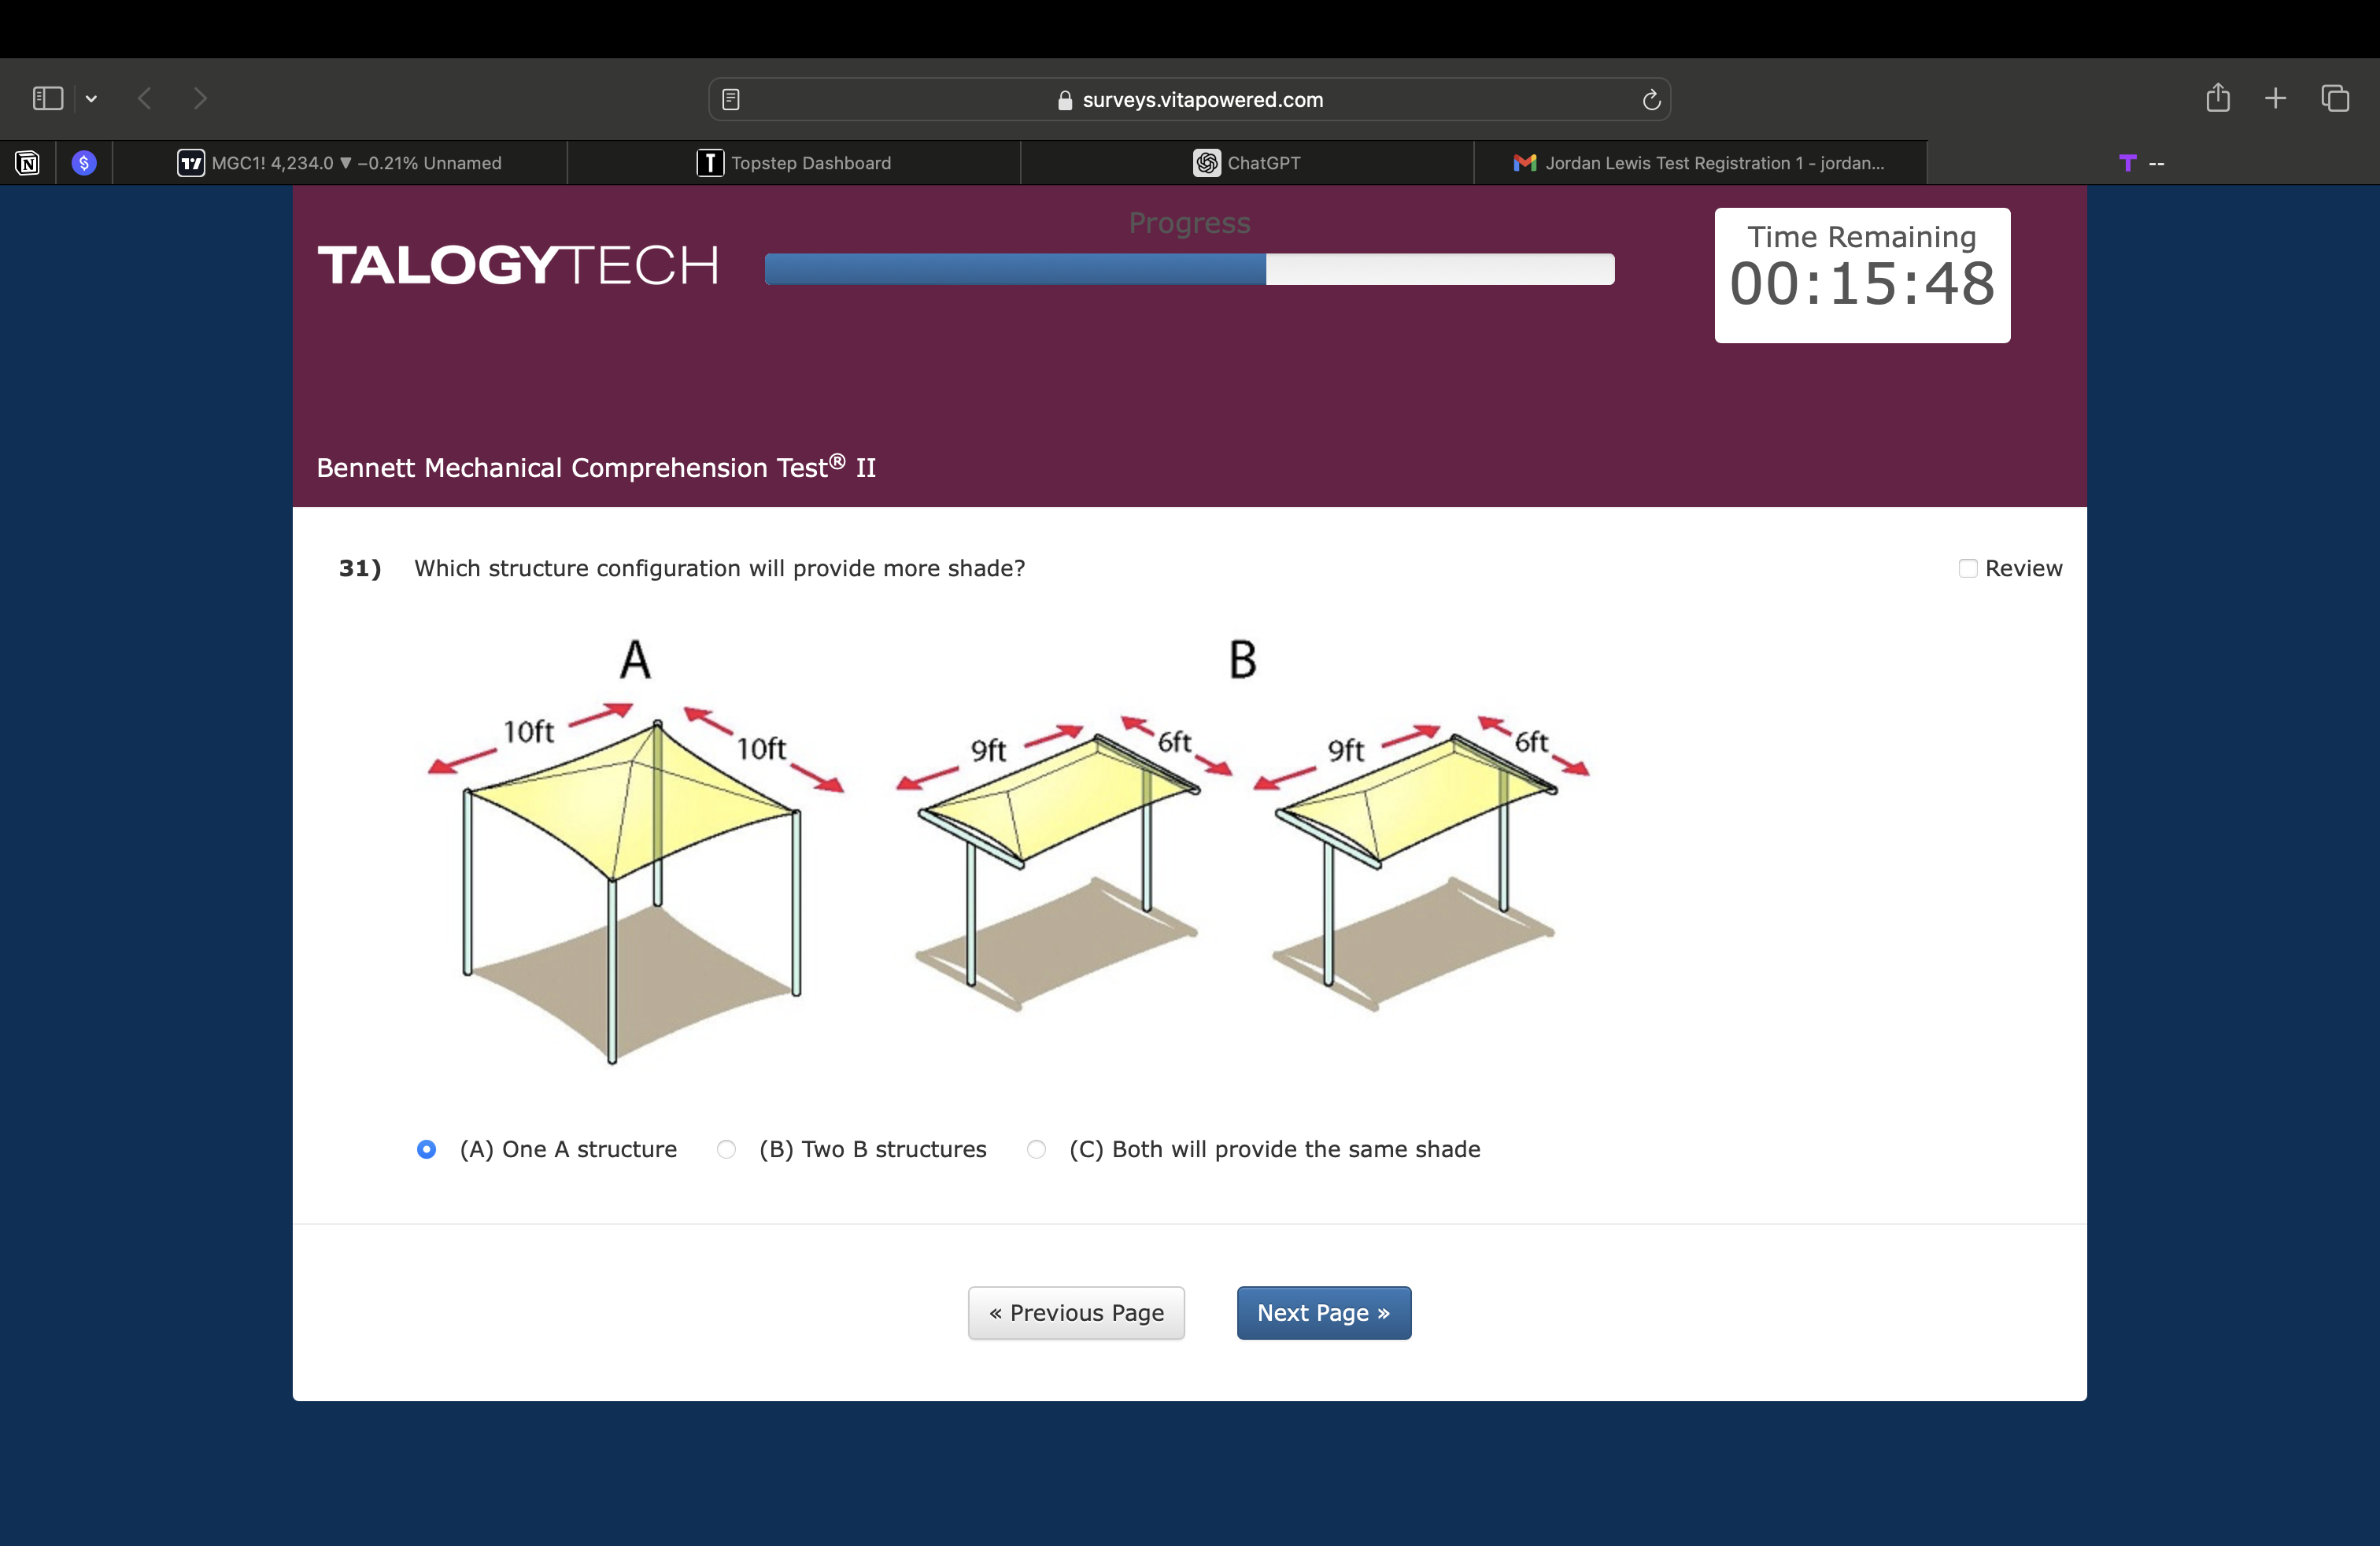Check the Review checkbox
Screen dimensions: 2380x1546
click(1967, 568)
